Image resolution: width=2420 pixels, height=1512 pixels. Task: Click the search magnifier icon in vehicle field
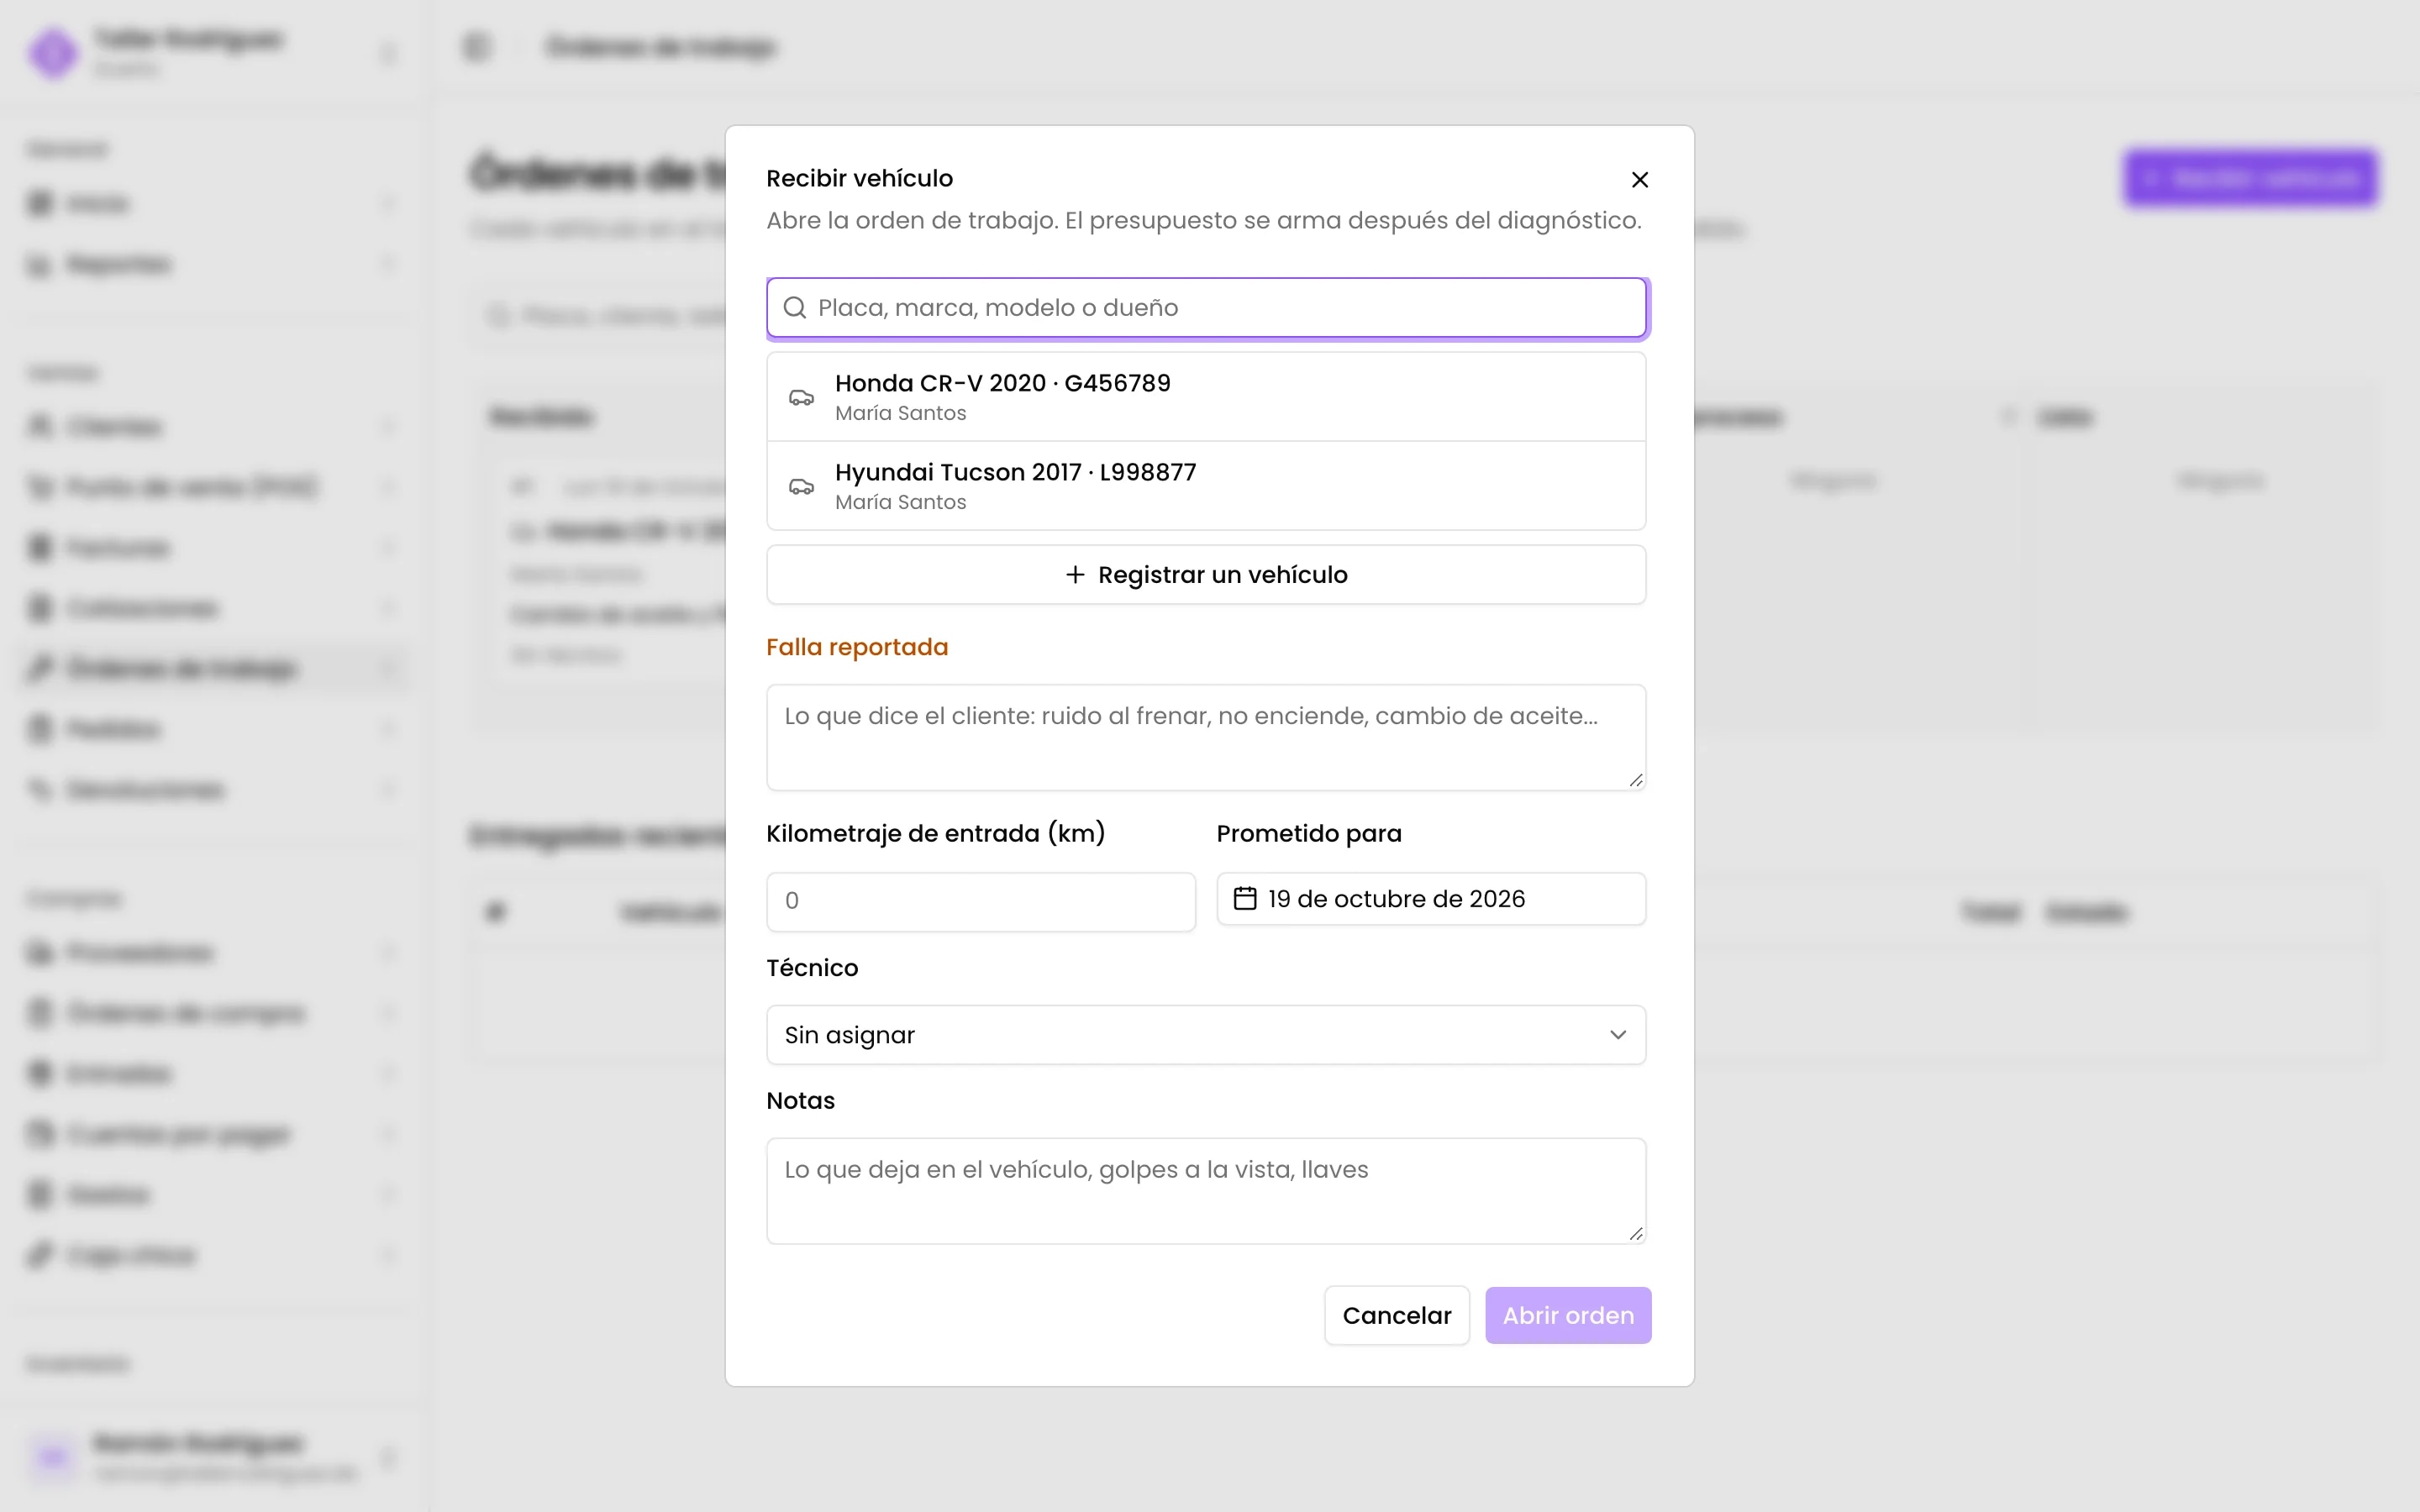point(795,307)
